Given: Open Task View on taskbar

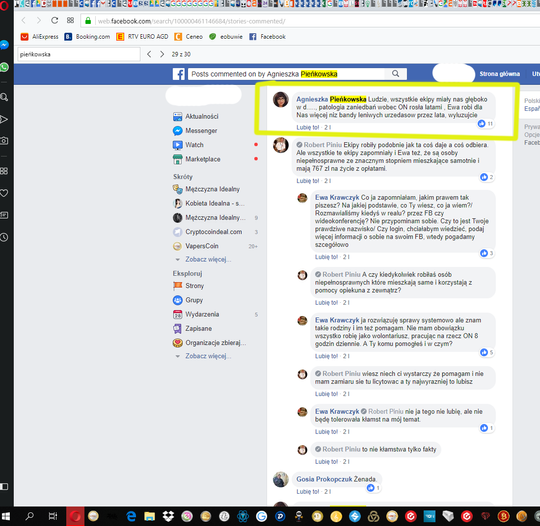Looking at the screenshot, I should pyautogui.click(x=53, y=516).
